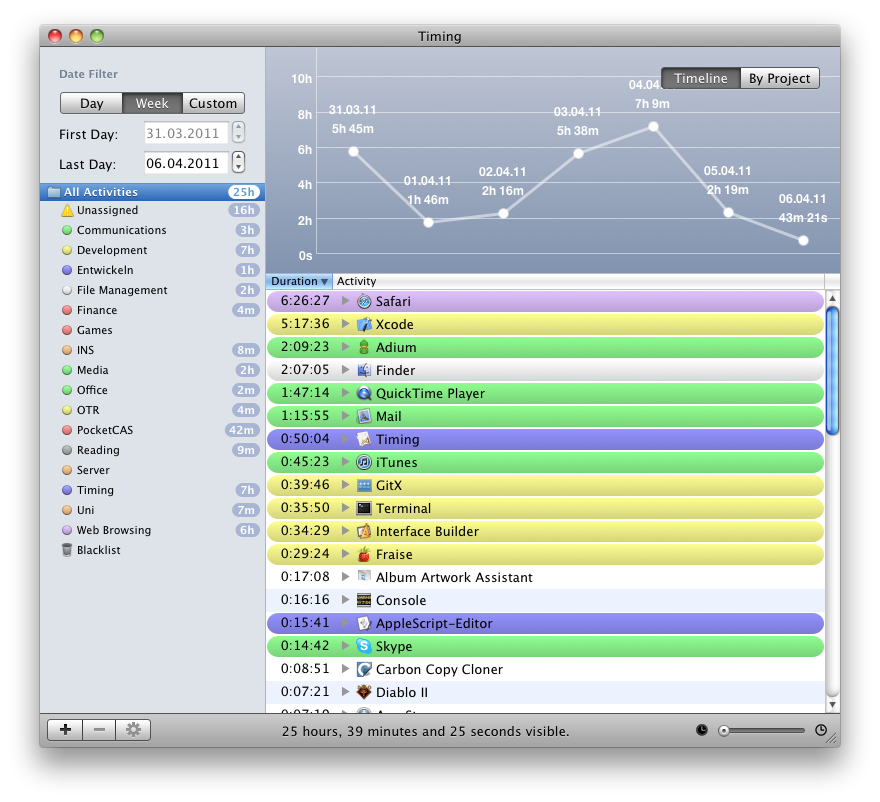This screenshot has width=880, height=802.
Task: Open the gear settings menu
Action: click(133, 730)
